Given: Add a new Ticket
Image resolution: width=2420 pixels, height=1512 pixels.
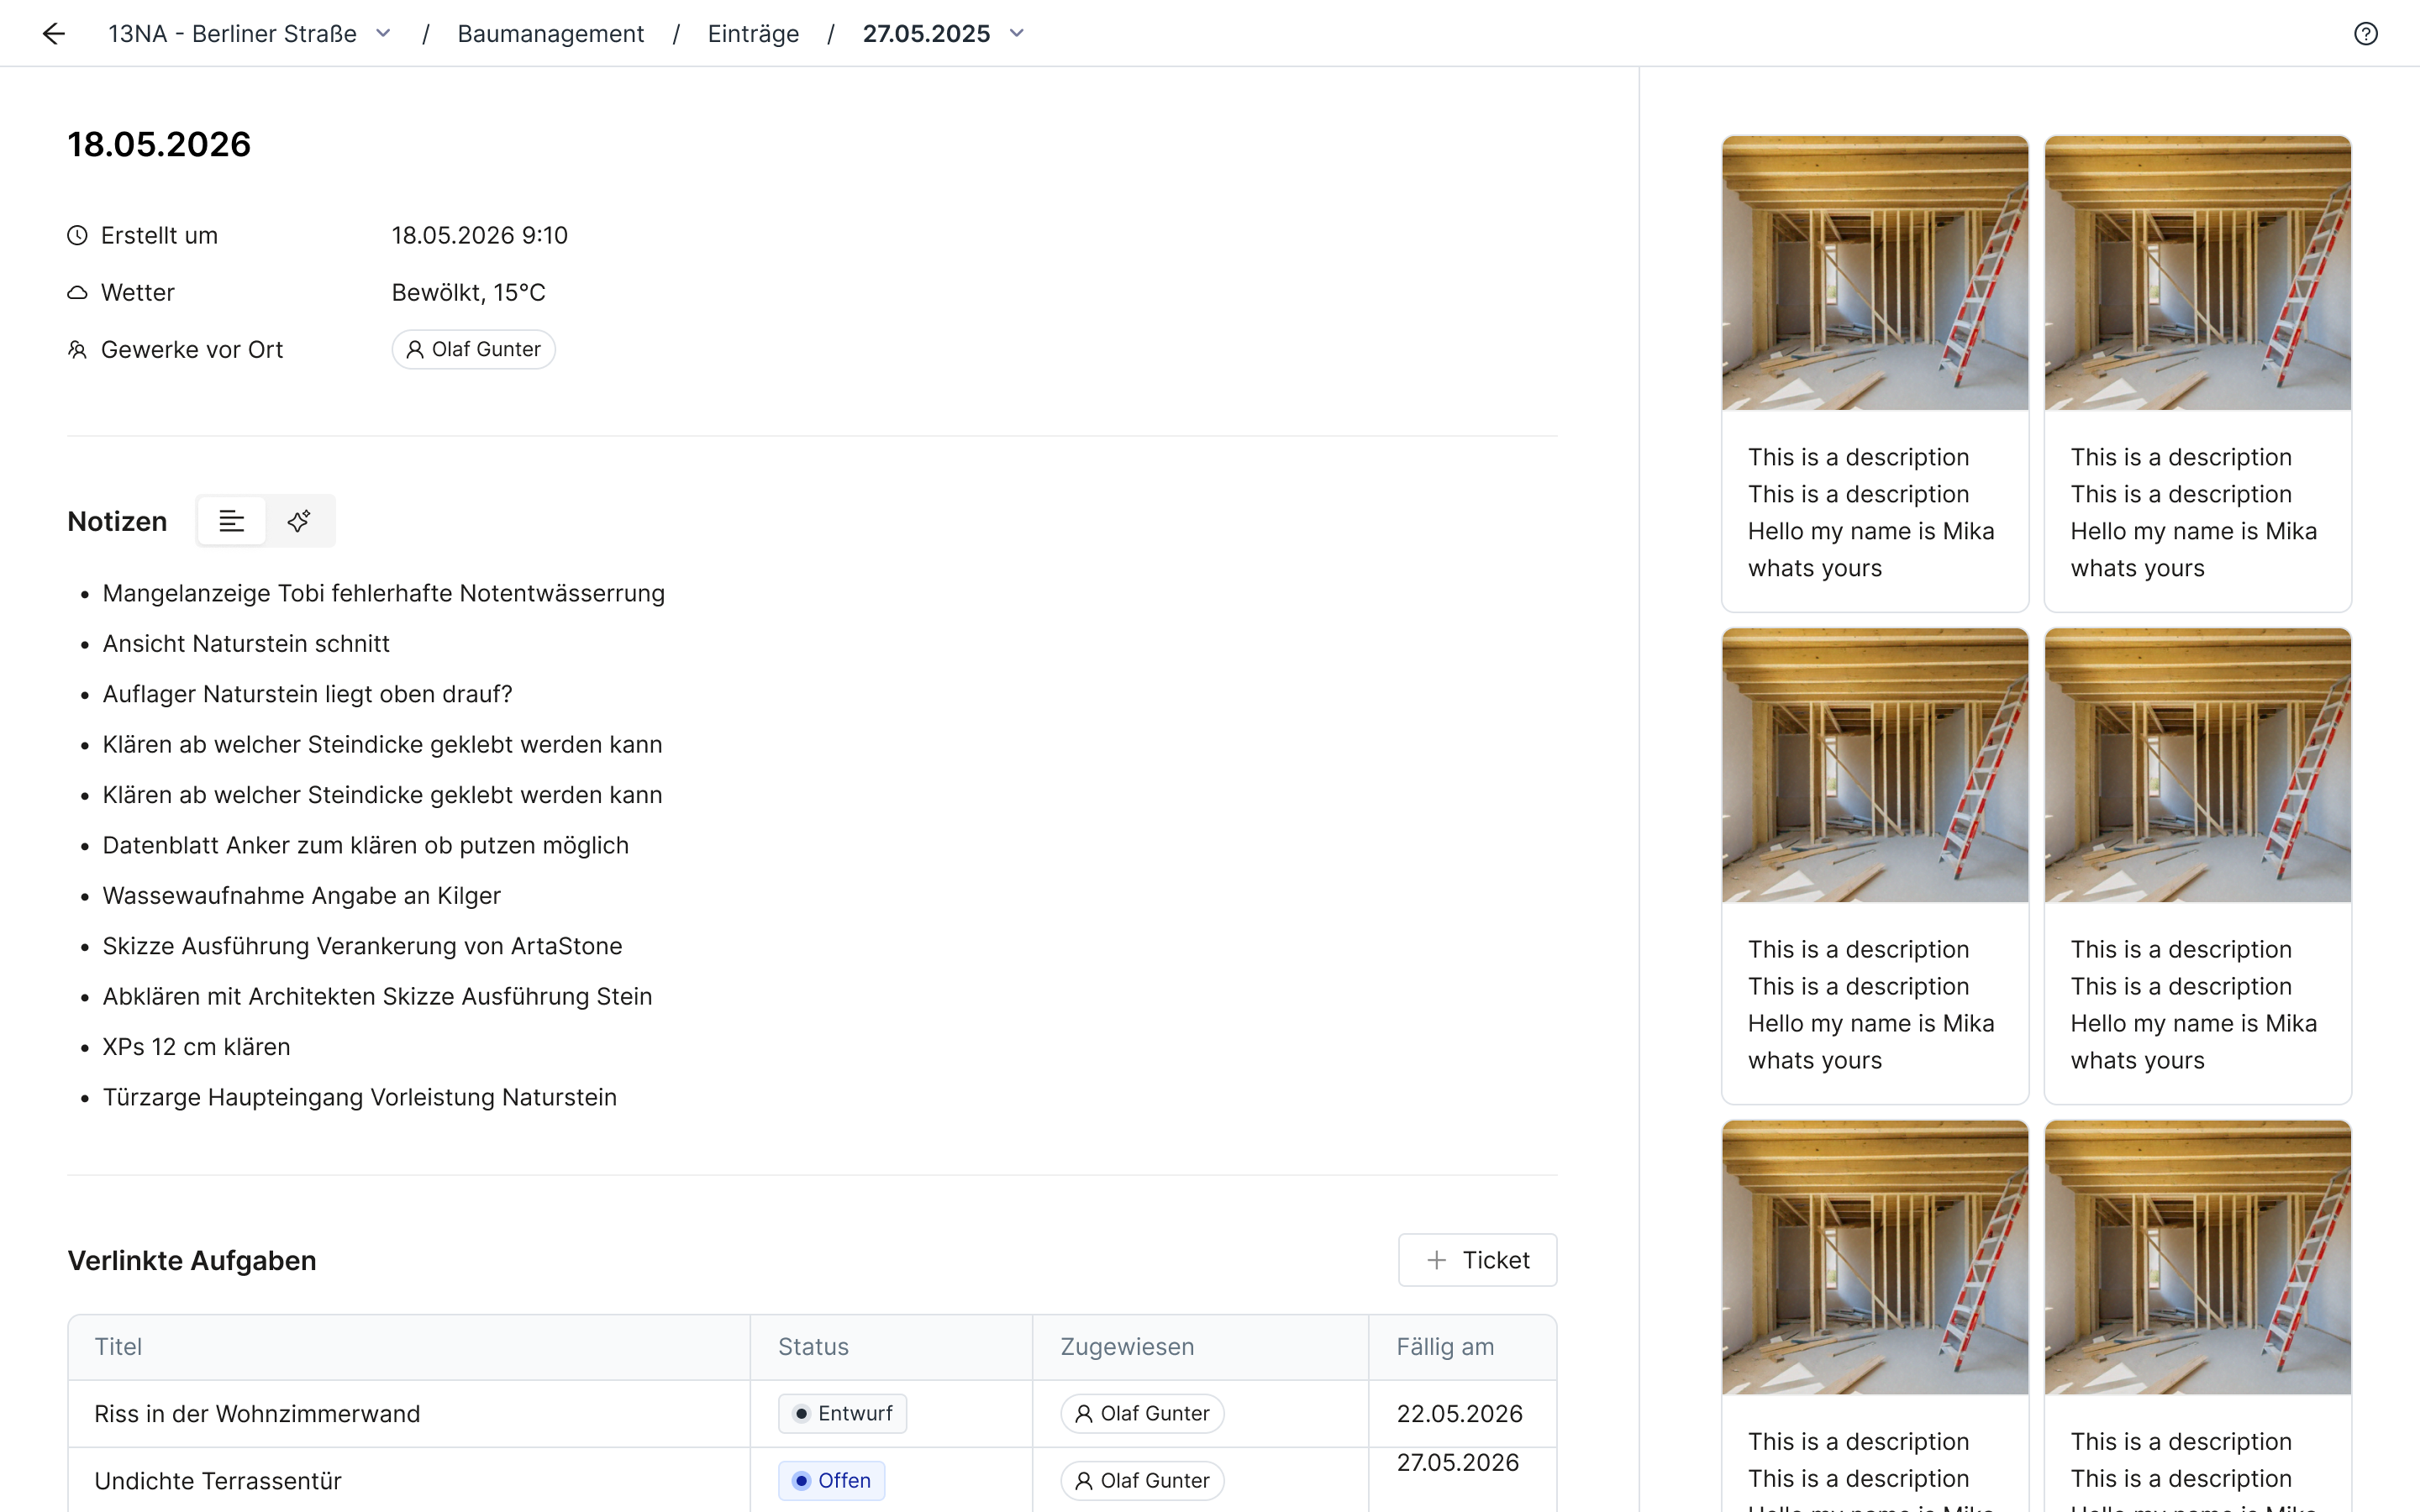Looking at the screenshot, I should [x=1477, y=1260].
